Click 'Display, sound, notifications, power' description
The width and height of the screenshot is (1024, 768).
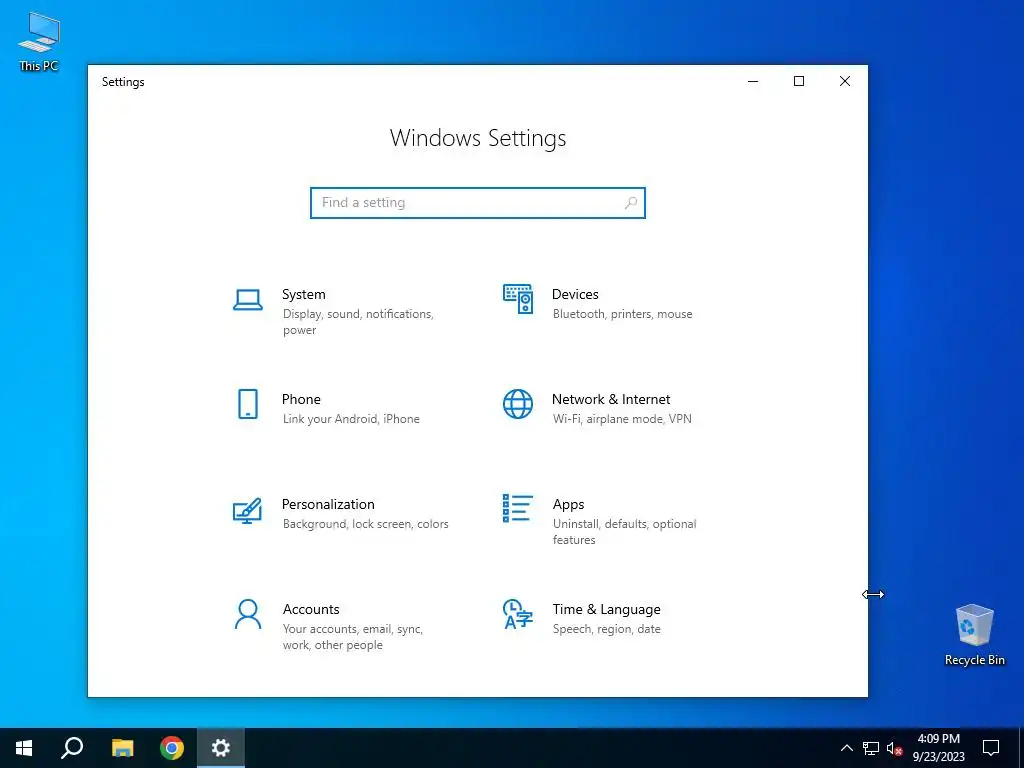pos(359,322)
